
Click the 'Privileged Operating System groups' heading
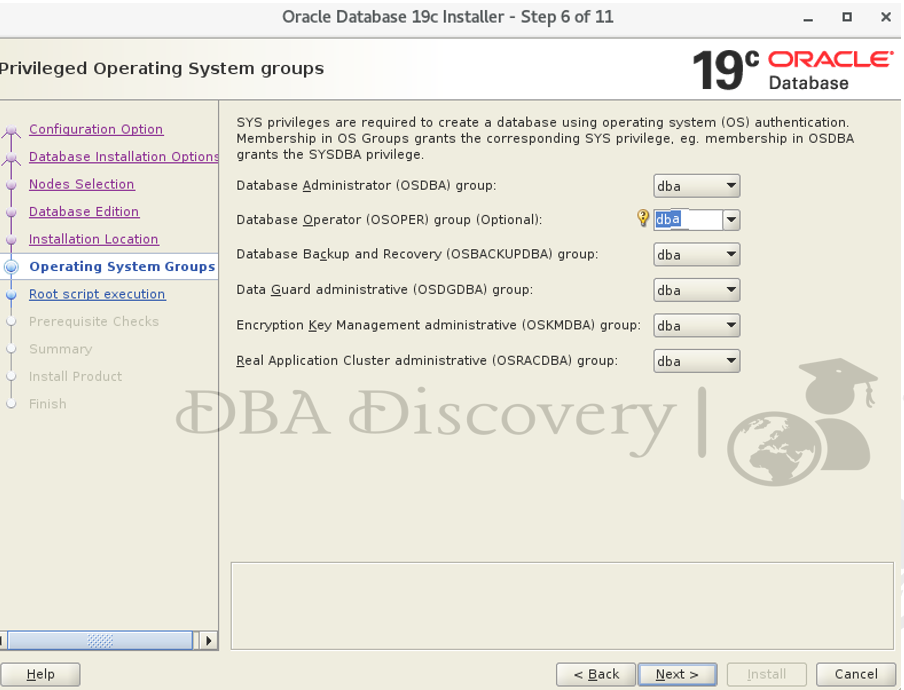(162, 69)
